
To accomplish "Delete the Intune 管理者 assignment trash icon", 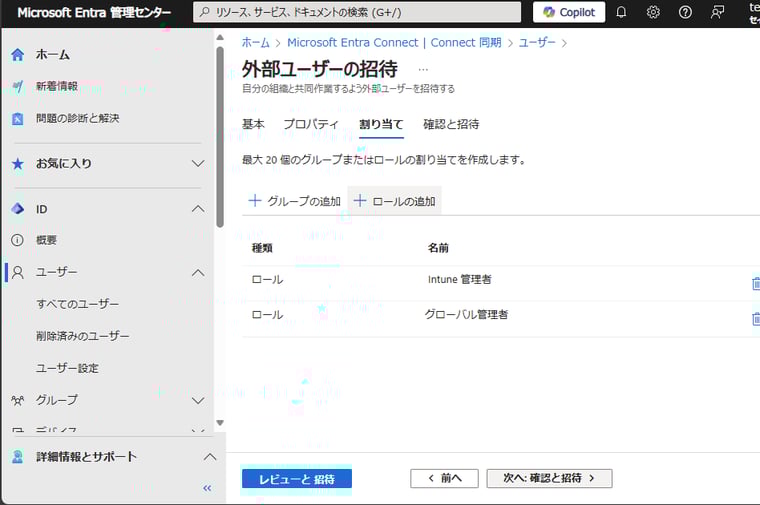I will pos(756,284).
